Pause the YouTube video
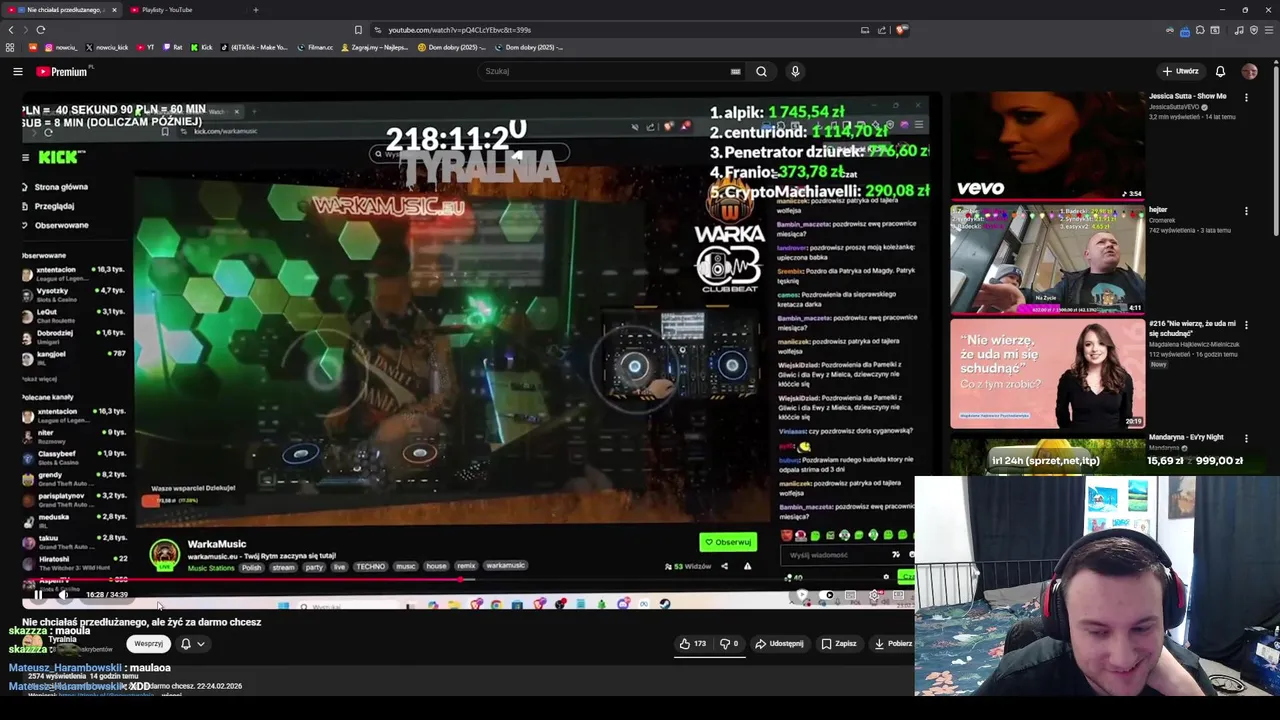Screen dimensions: 1280x720 click(x=38, y=595)
